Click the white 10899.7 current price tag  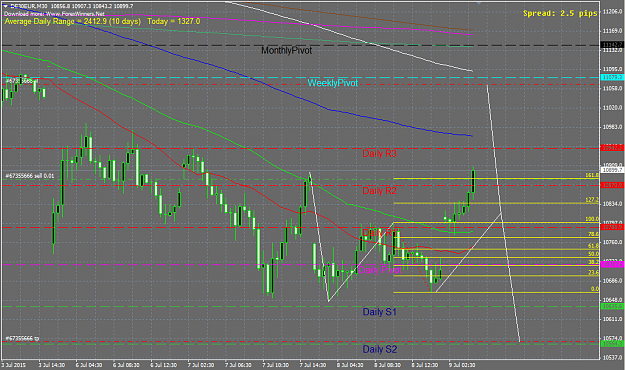(x=612, y=170)
